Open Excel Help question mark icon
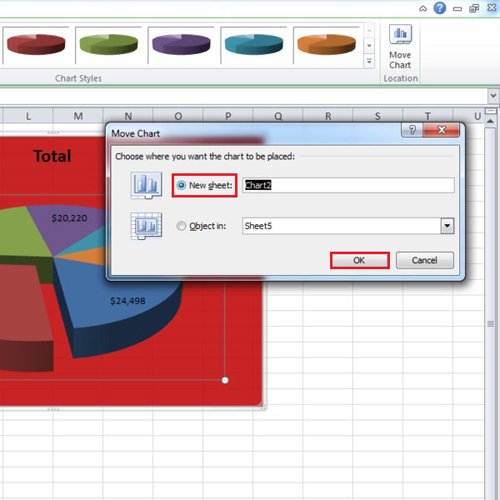The height and width of the screenshot is (500, 500). [x=440, y=8]
